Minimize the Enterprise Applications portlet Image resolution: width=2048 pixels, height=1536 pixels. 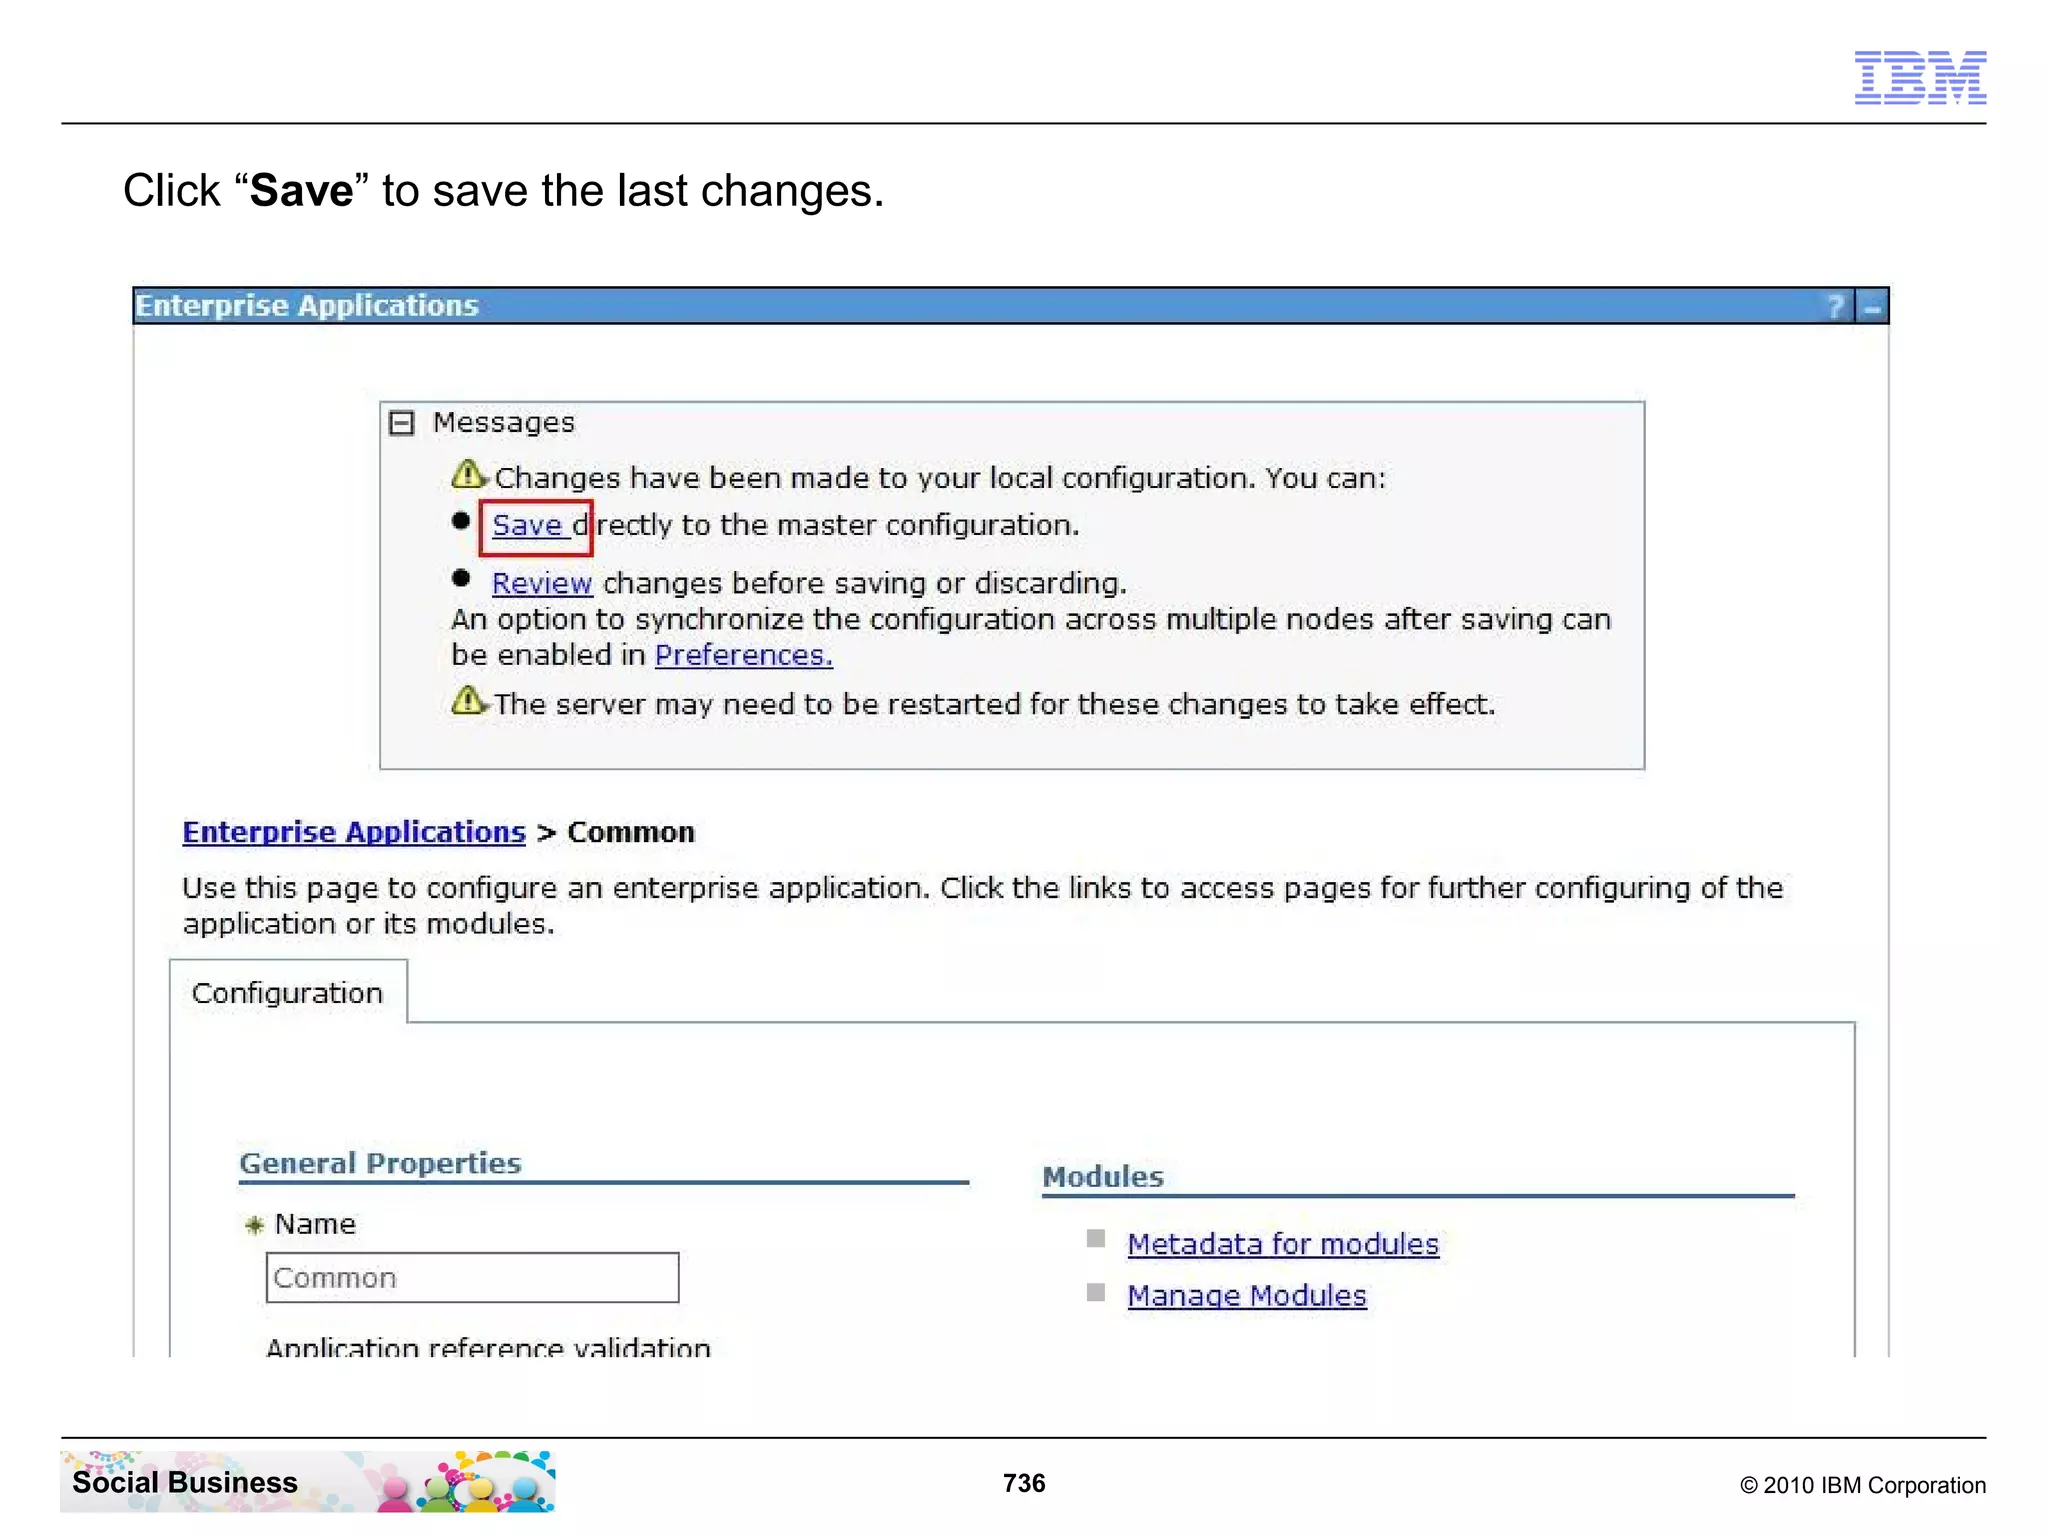coord(1872,306)
